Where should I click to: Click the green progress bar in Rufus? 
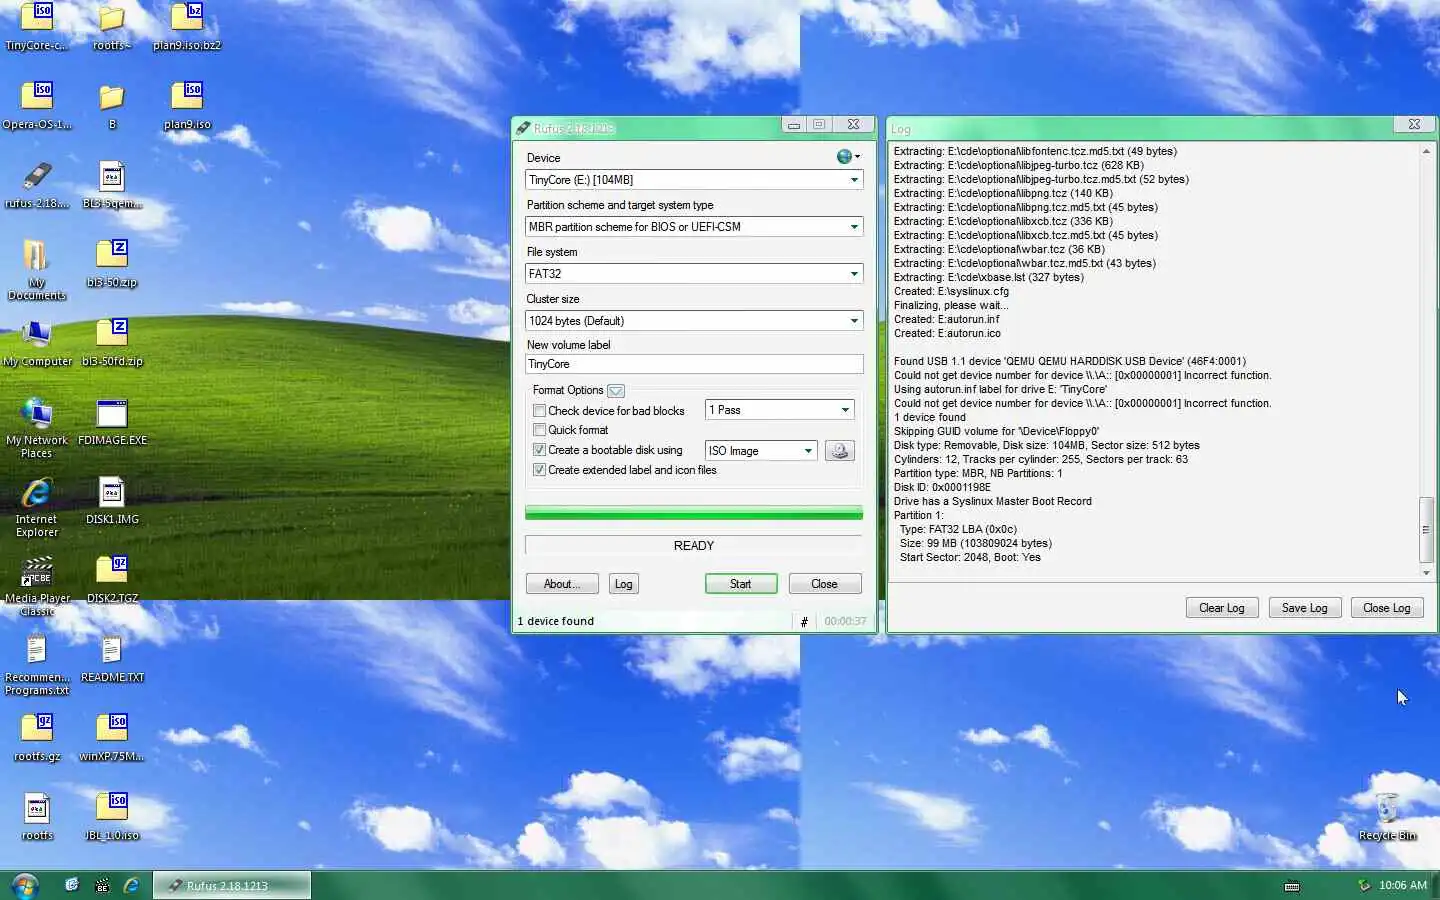point(694,513)
